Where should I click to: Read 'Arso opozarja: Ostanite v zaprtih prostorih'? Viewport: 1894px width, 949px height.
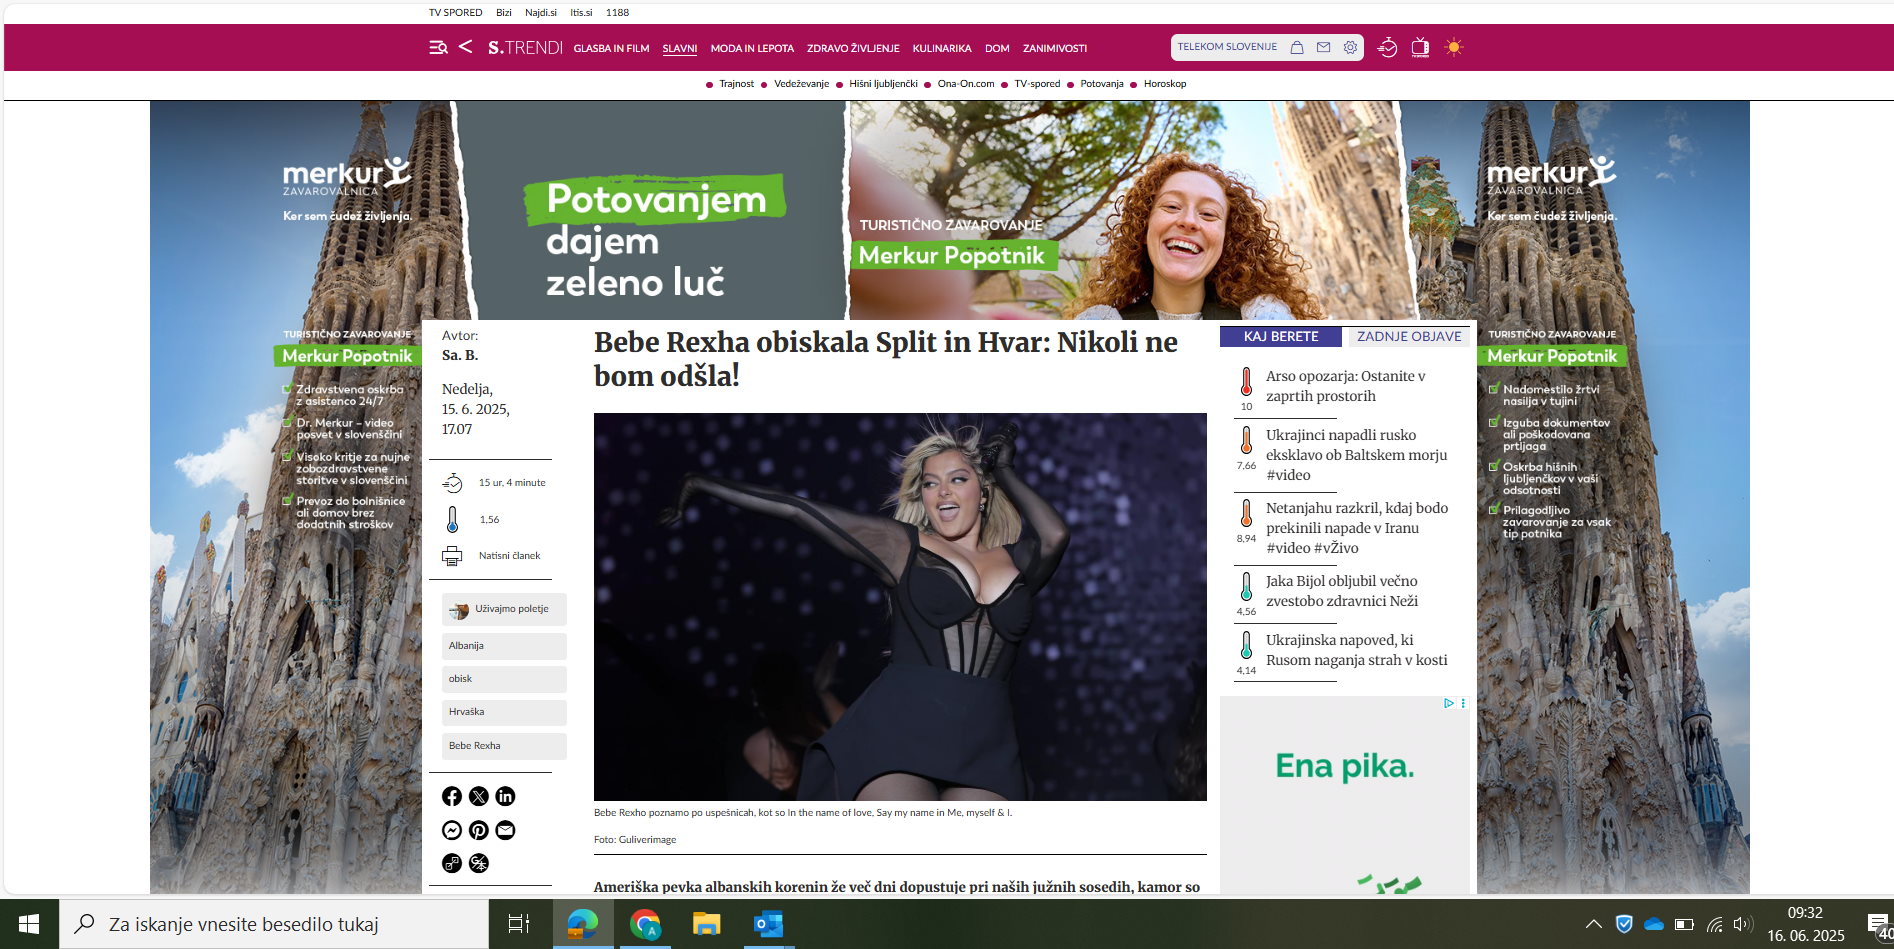click(x=1345, y=386)
